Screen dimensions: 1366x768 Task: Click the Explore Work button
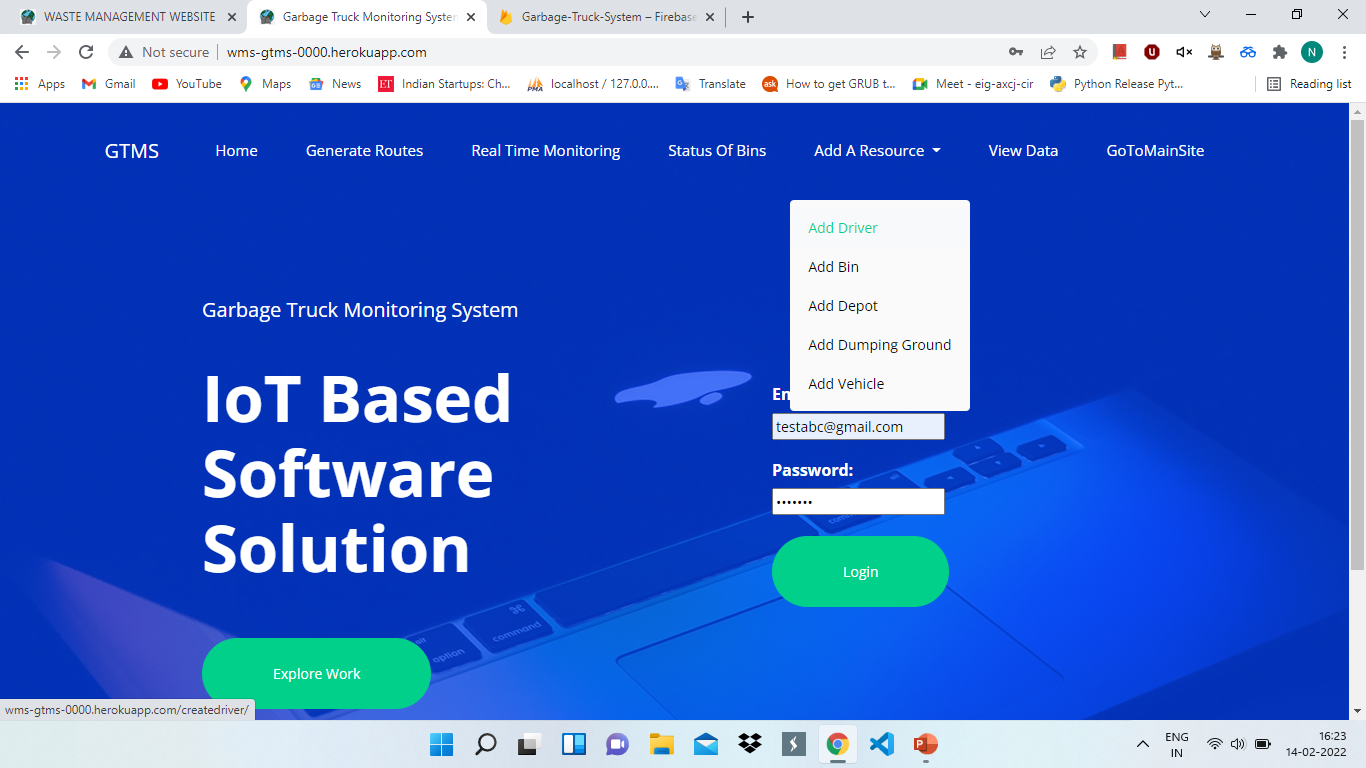(316, 674)
